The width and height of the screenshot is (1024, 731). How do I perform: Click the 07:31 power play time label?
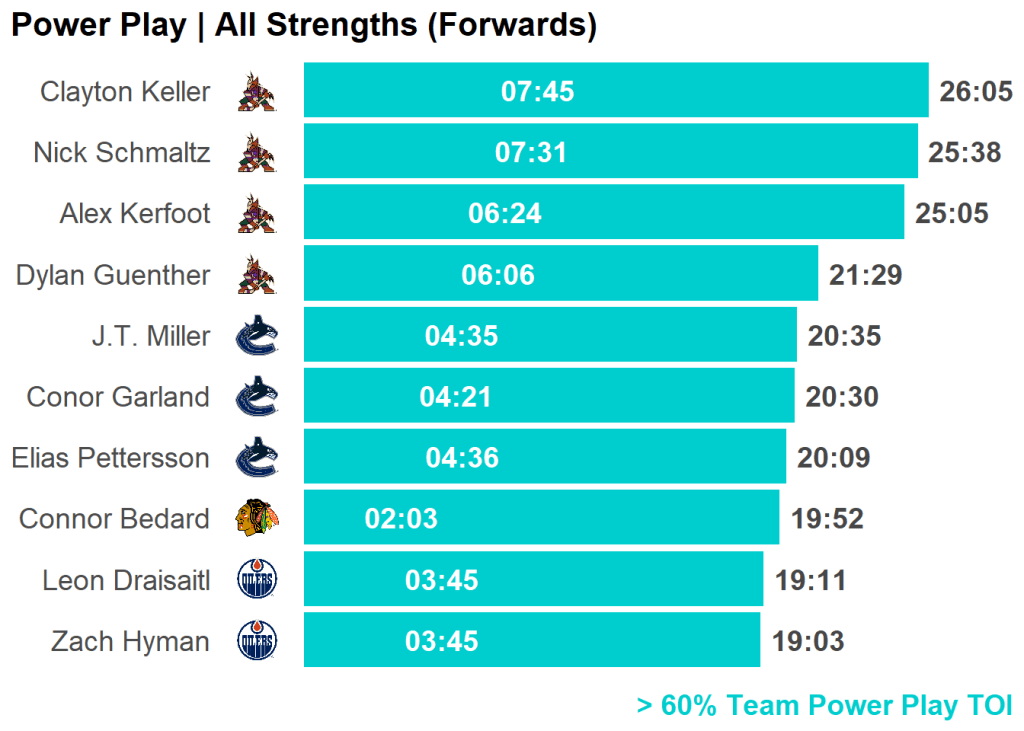(531, 153)
